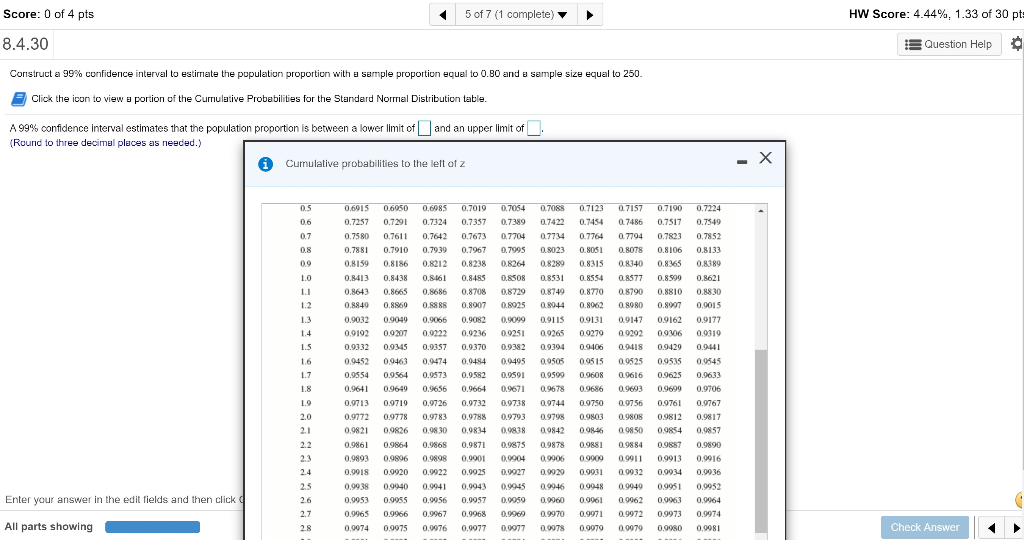Click the lower limit answer box
Image resolution: width=1024 pixels, height=540 pixels.
(x=424, y=128)
